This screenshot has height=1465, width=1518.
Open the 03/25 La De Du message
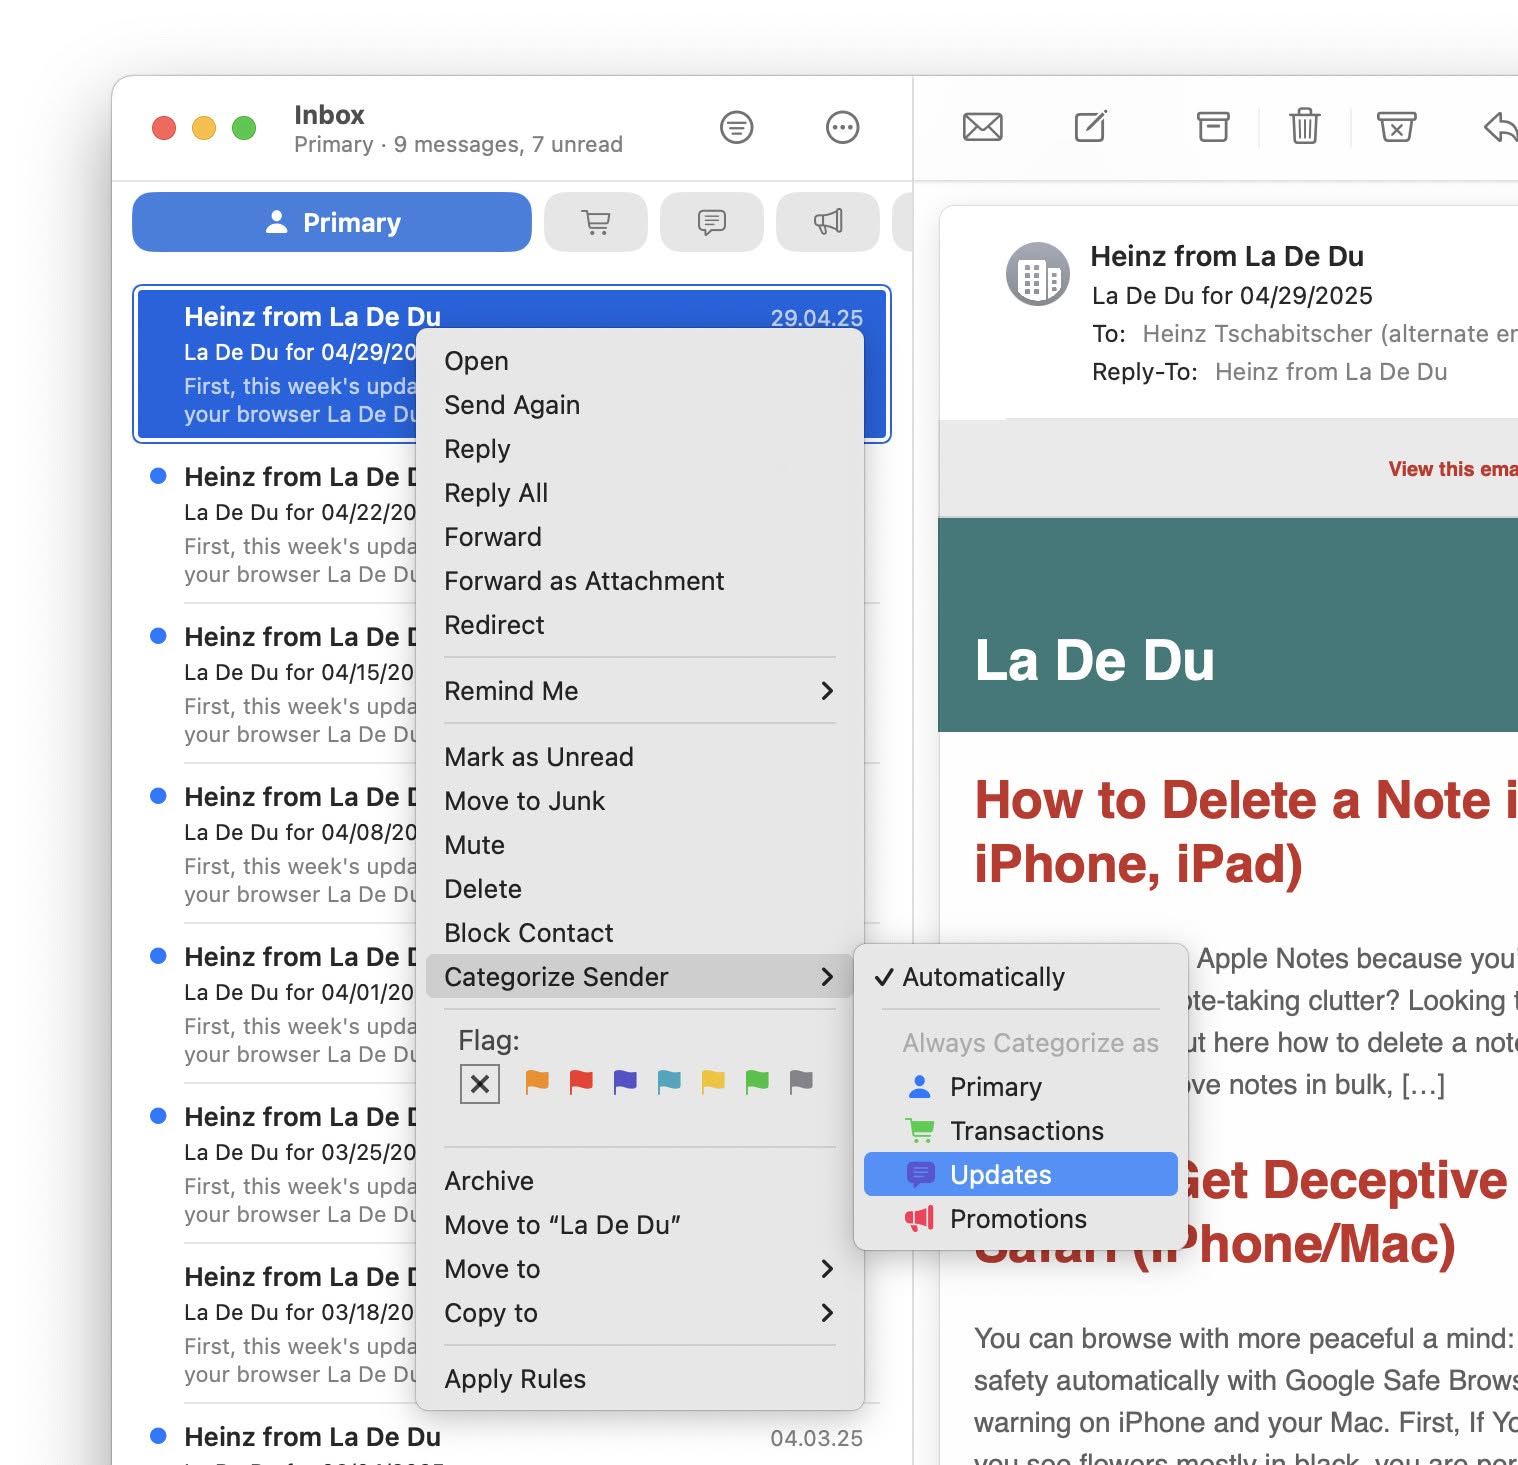tap(275, 1165)
